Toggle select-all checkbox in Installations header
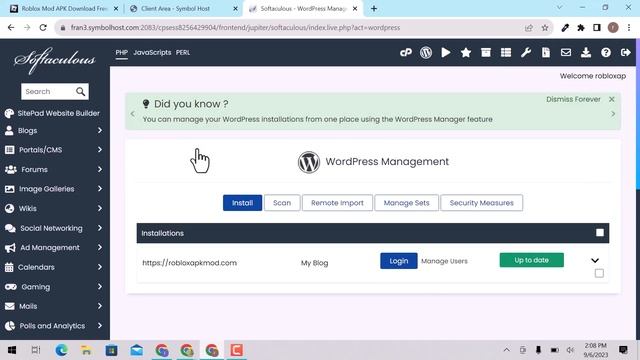Screen dimensions: 640x360 pos(600,233)
